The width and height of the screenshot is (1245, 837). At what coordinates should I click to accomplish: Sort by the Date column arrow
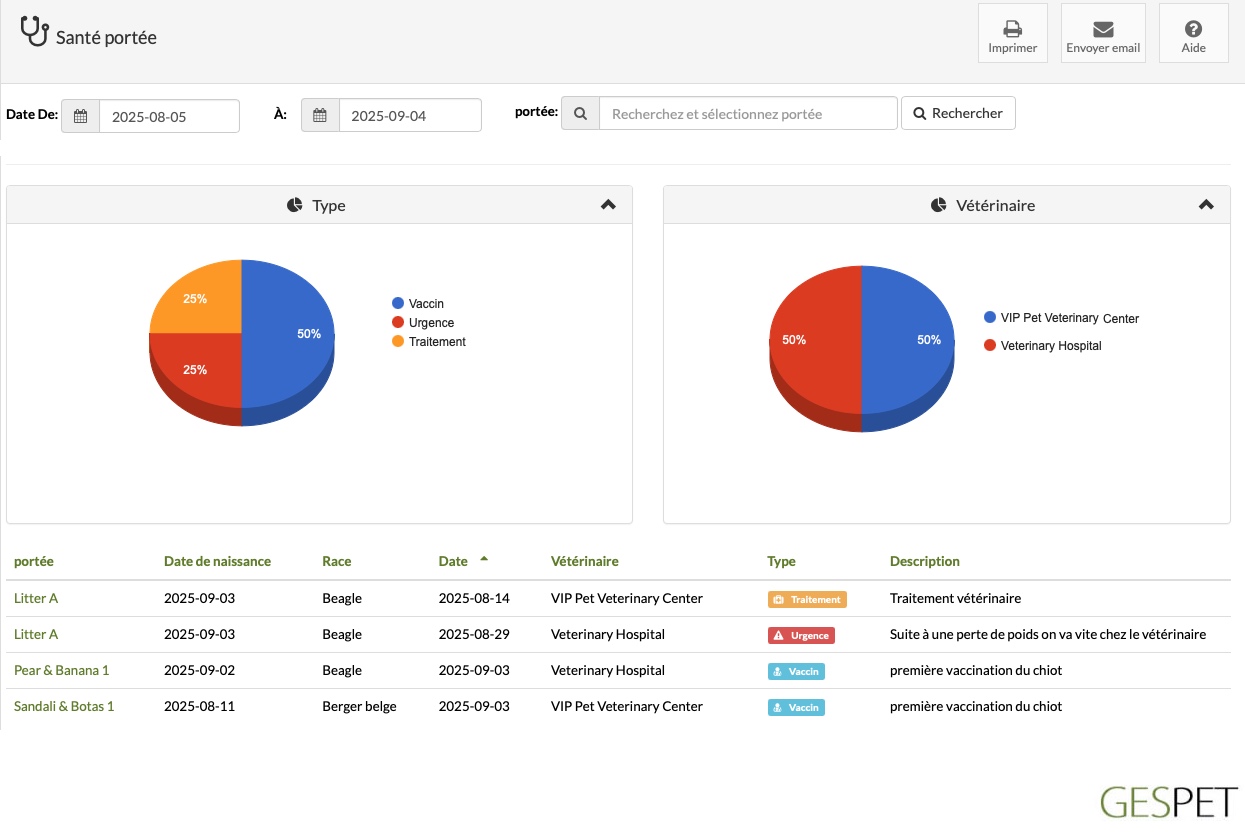tap(484, 558)
